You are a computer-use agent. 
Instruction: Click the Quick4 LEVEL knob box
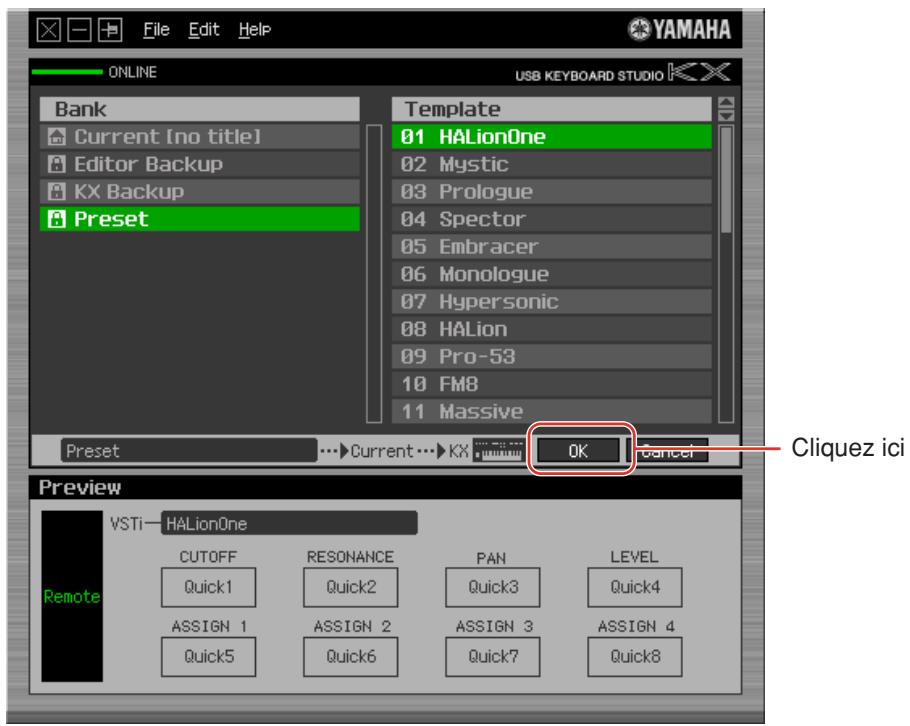click(635, 587)
